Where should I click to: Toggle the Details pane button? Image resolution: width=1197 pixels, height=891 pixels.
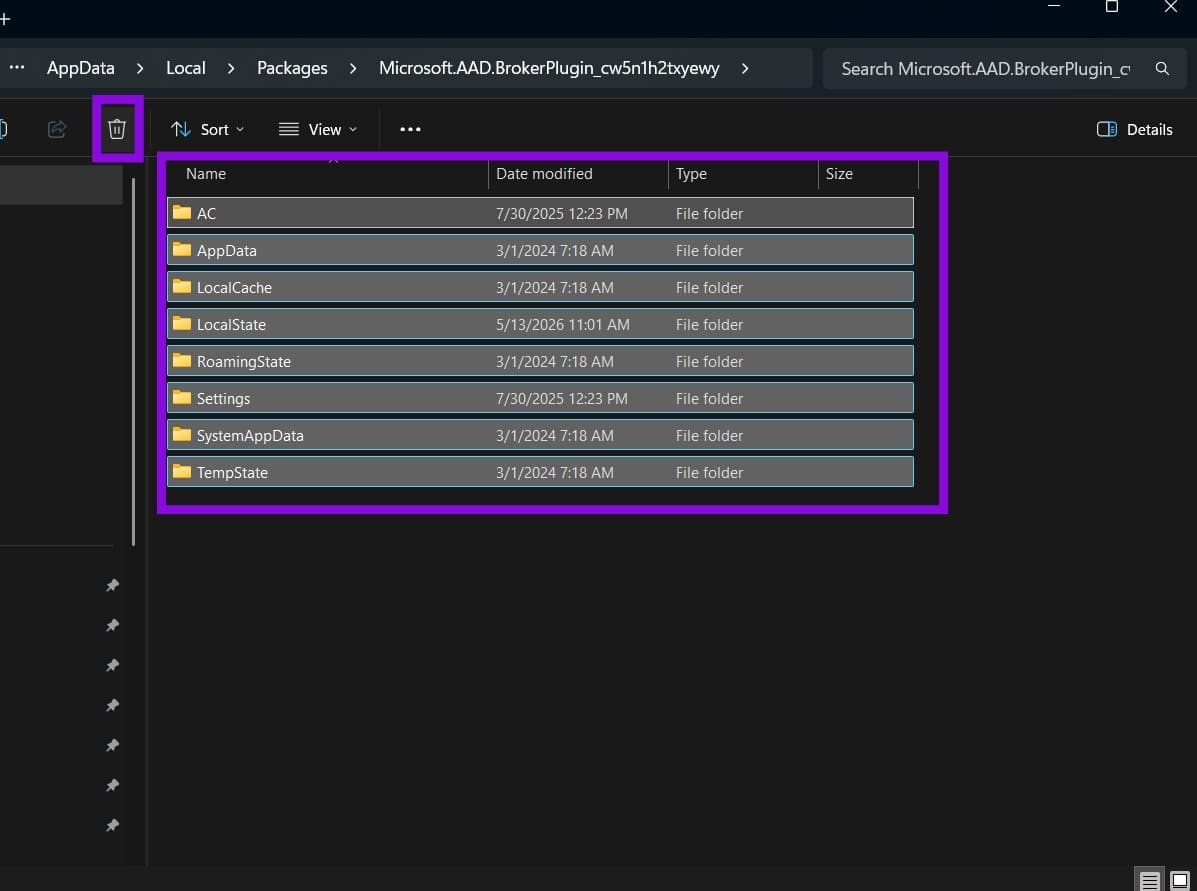point(1134,129)
